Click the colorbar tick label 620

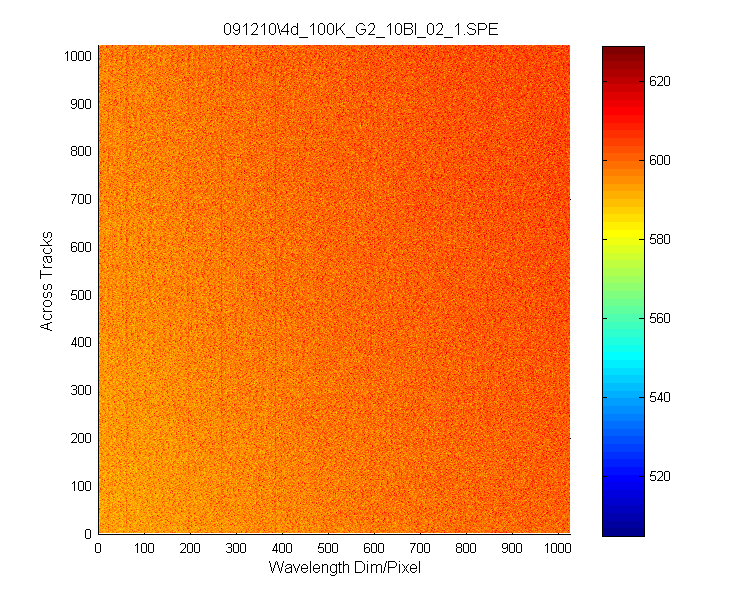pos(660,81)
